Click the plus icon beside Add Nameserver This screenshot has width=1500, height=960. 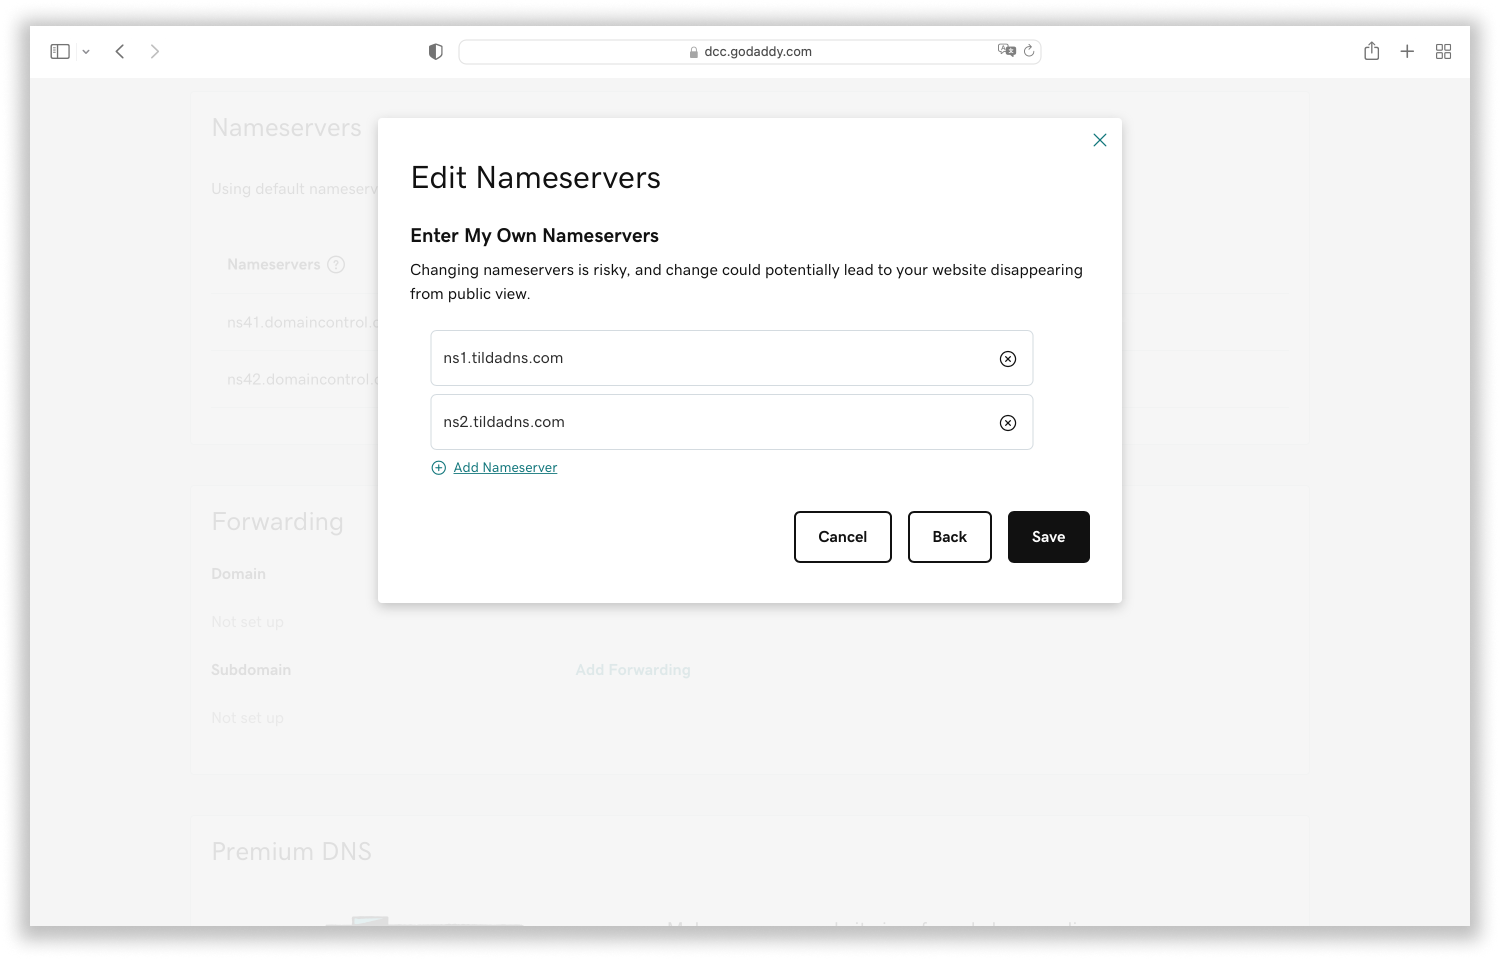[438, 467]
